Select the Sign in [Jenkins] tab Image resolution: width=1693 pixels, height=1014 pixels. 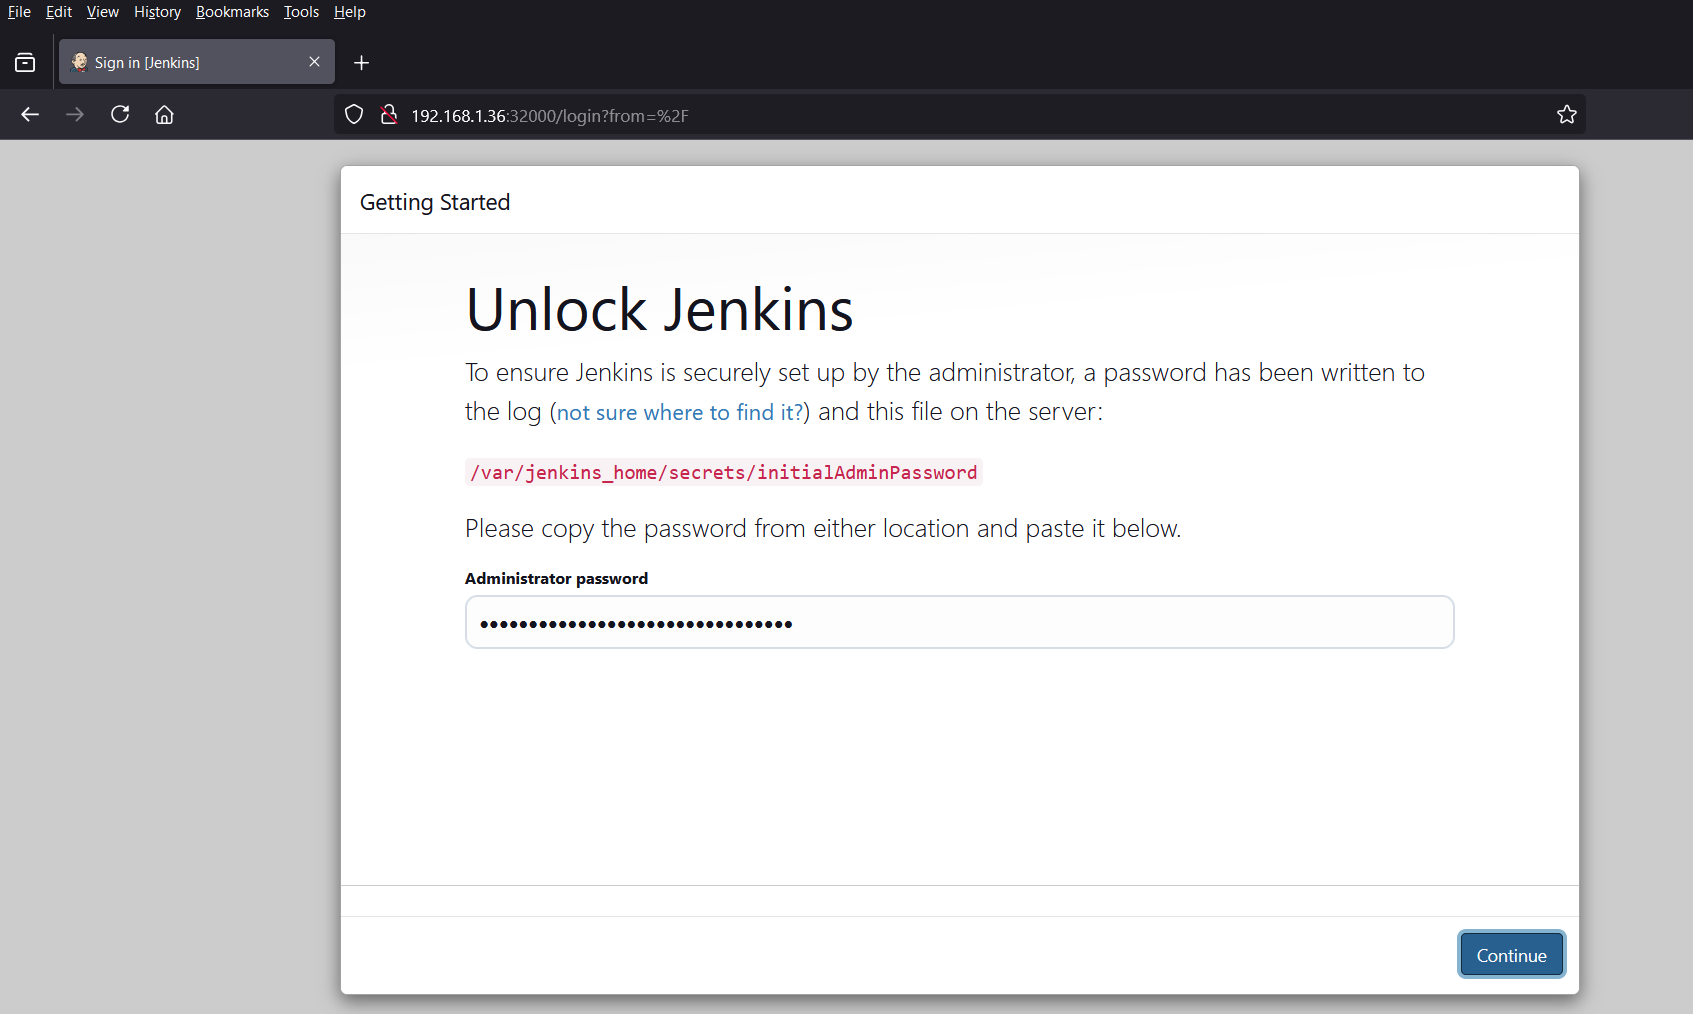(x=197, y=62)
